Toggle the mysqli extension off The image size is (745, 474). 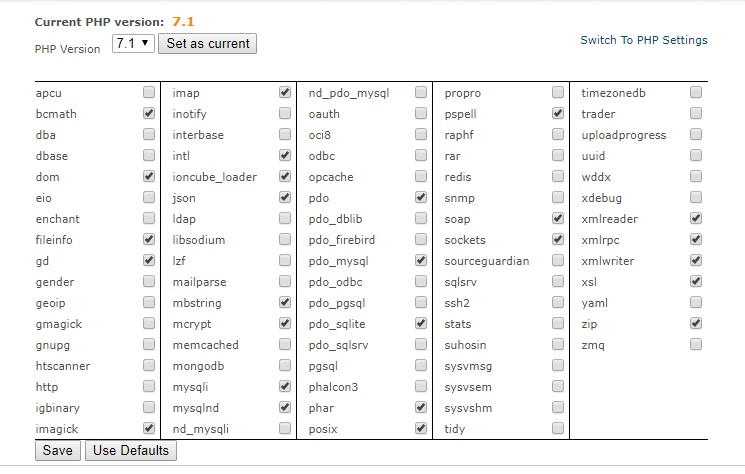285,387
